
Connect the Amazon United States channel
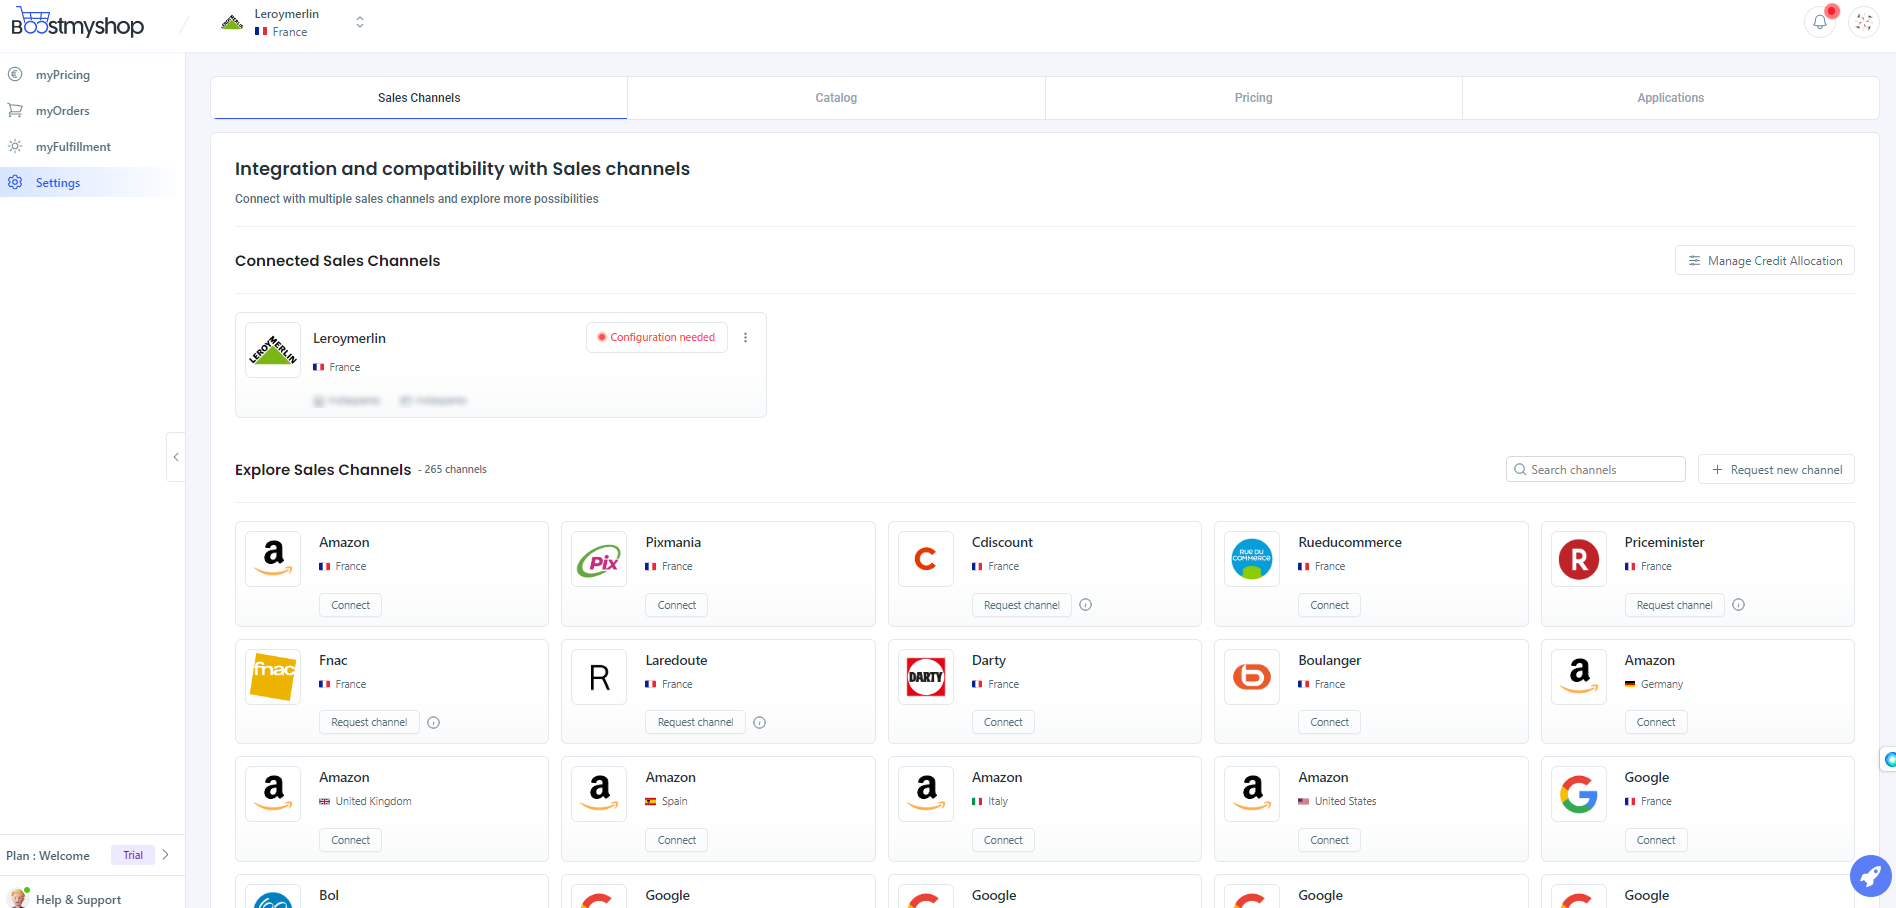pyautogui.click(x=1329, y=840)
